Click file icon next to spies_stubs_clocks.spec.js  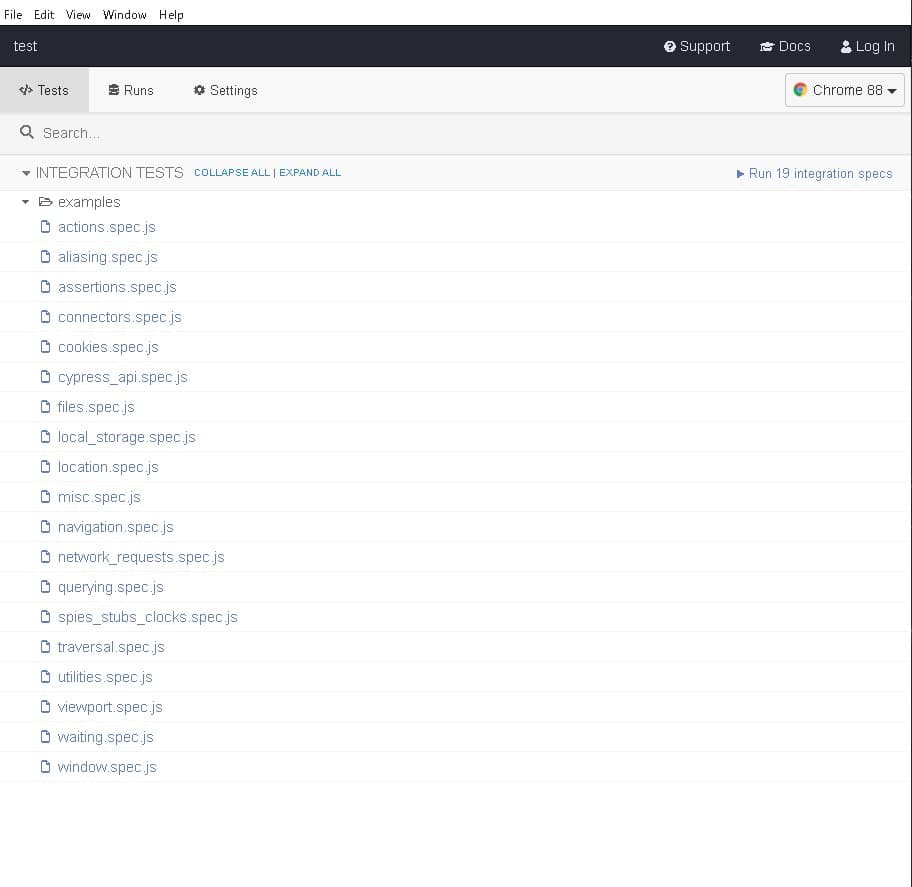[x=45, y=617]
